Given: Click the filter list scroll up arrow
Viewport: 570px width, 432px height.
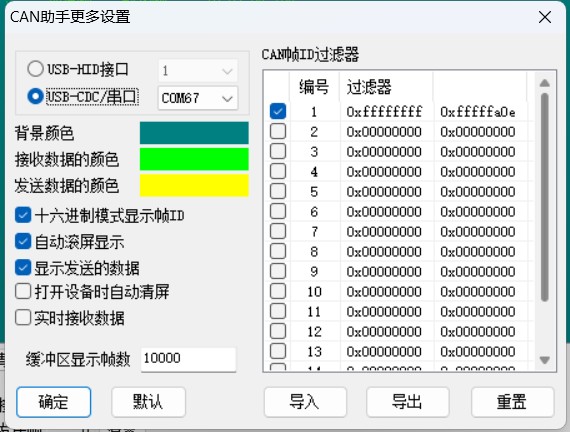Looking at the screenshot, I should pyautogui.click(x=545, y=83).
